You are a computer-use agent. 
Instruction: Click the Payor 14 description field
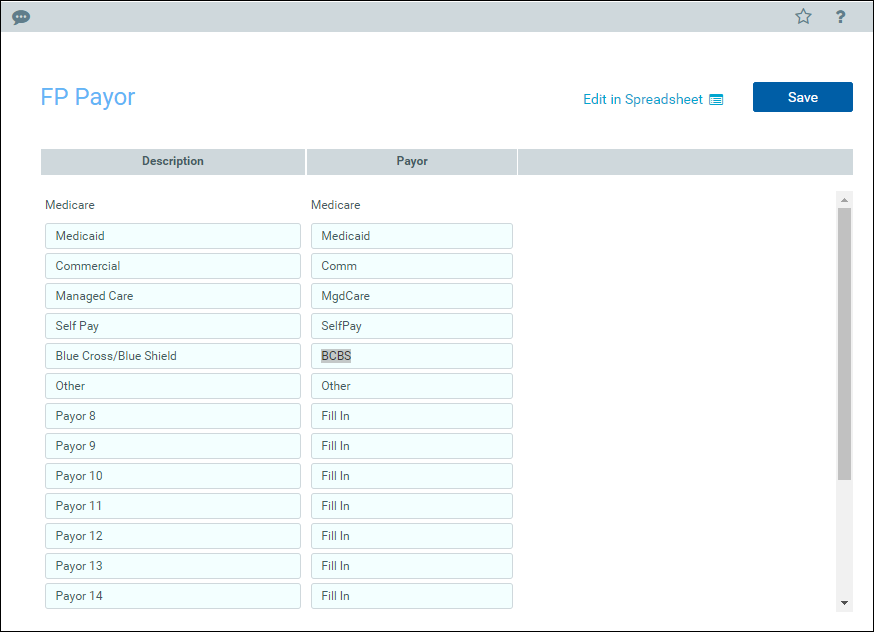(x=173, y=596)
